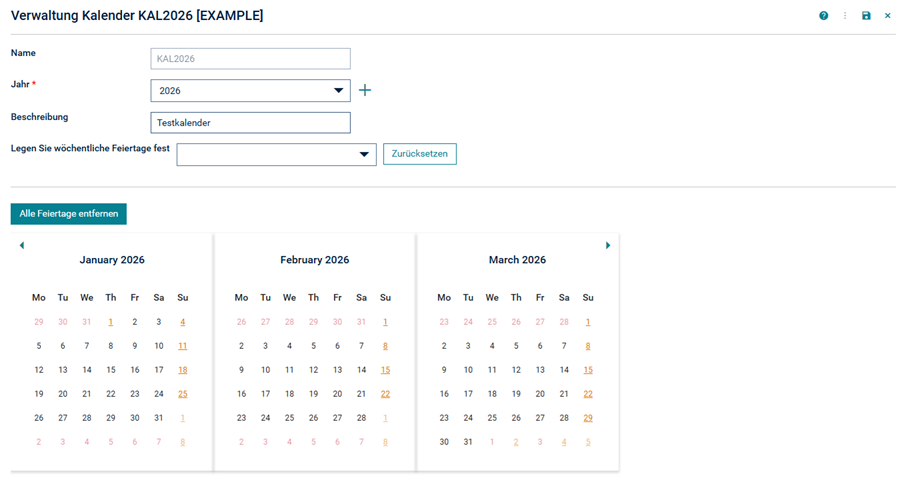Focus the Name field KAL2026
The width and height of the screenshot is (900, 490).
250,59
